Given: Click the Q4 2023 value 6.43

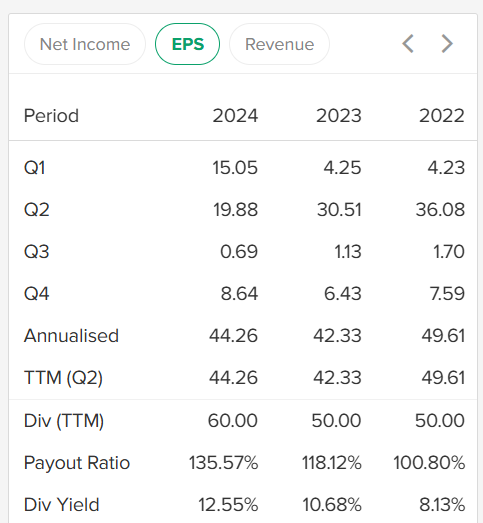Looking at the screenshot, I should 343,294.
